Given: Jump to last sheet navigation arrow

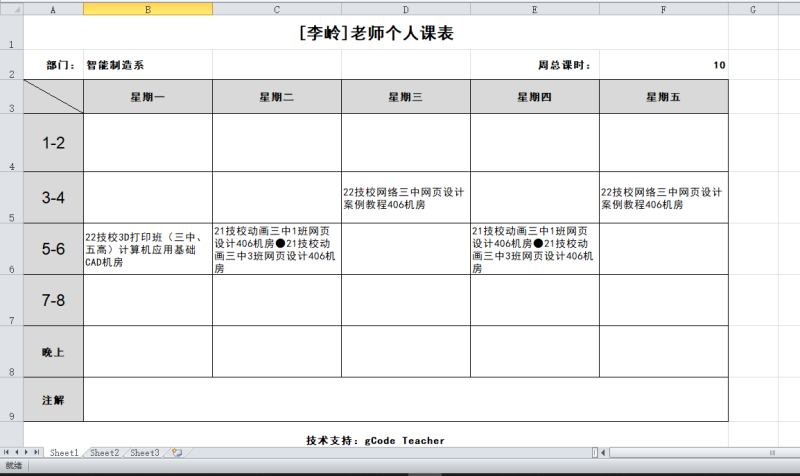Looking at the screenshot, I should click(x=38, y=453).
